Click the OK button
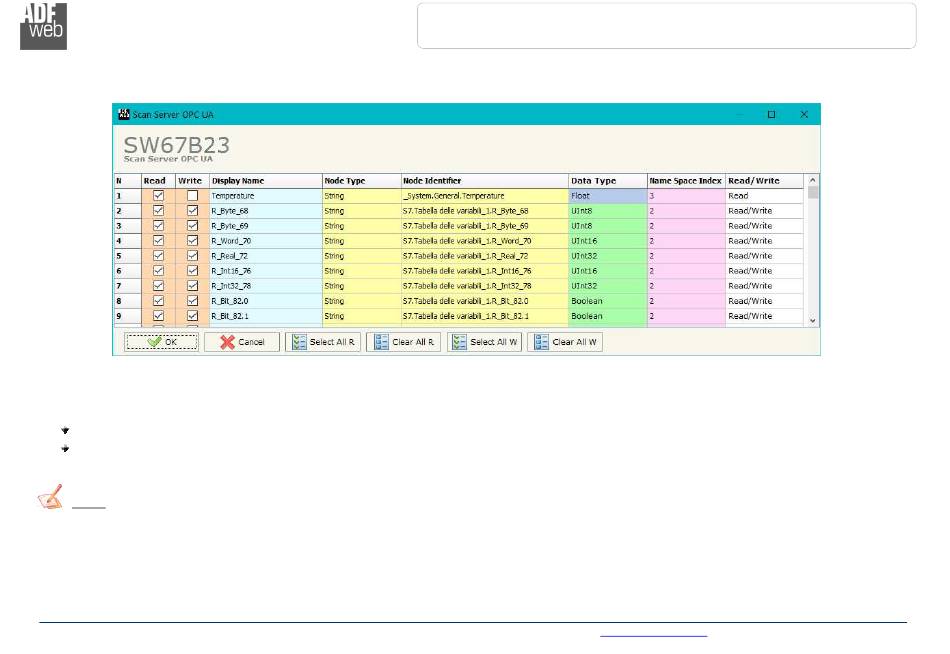The height and width of the screenshot is (654, 950). pos(161,342)
